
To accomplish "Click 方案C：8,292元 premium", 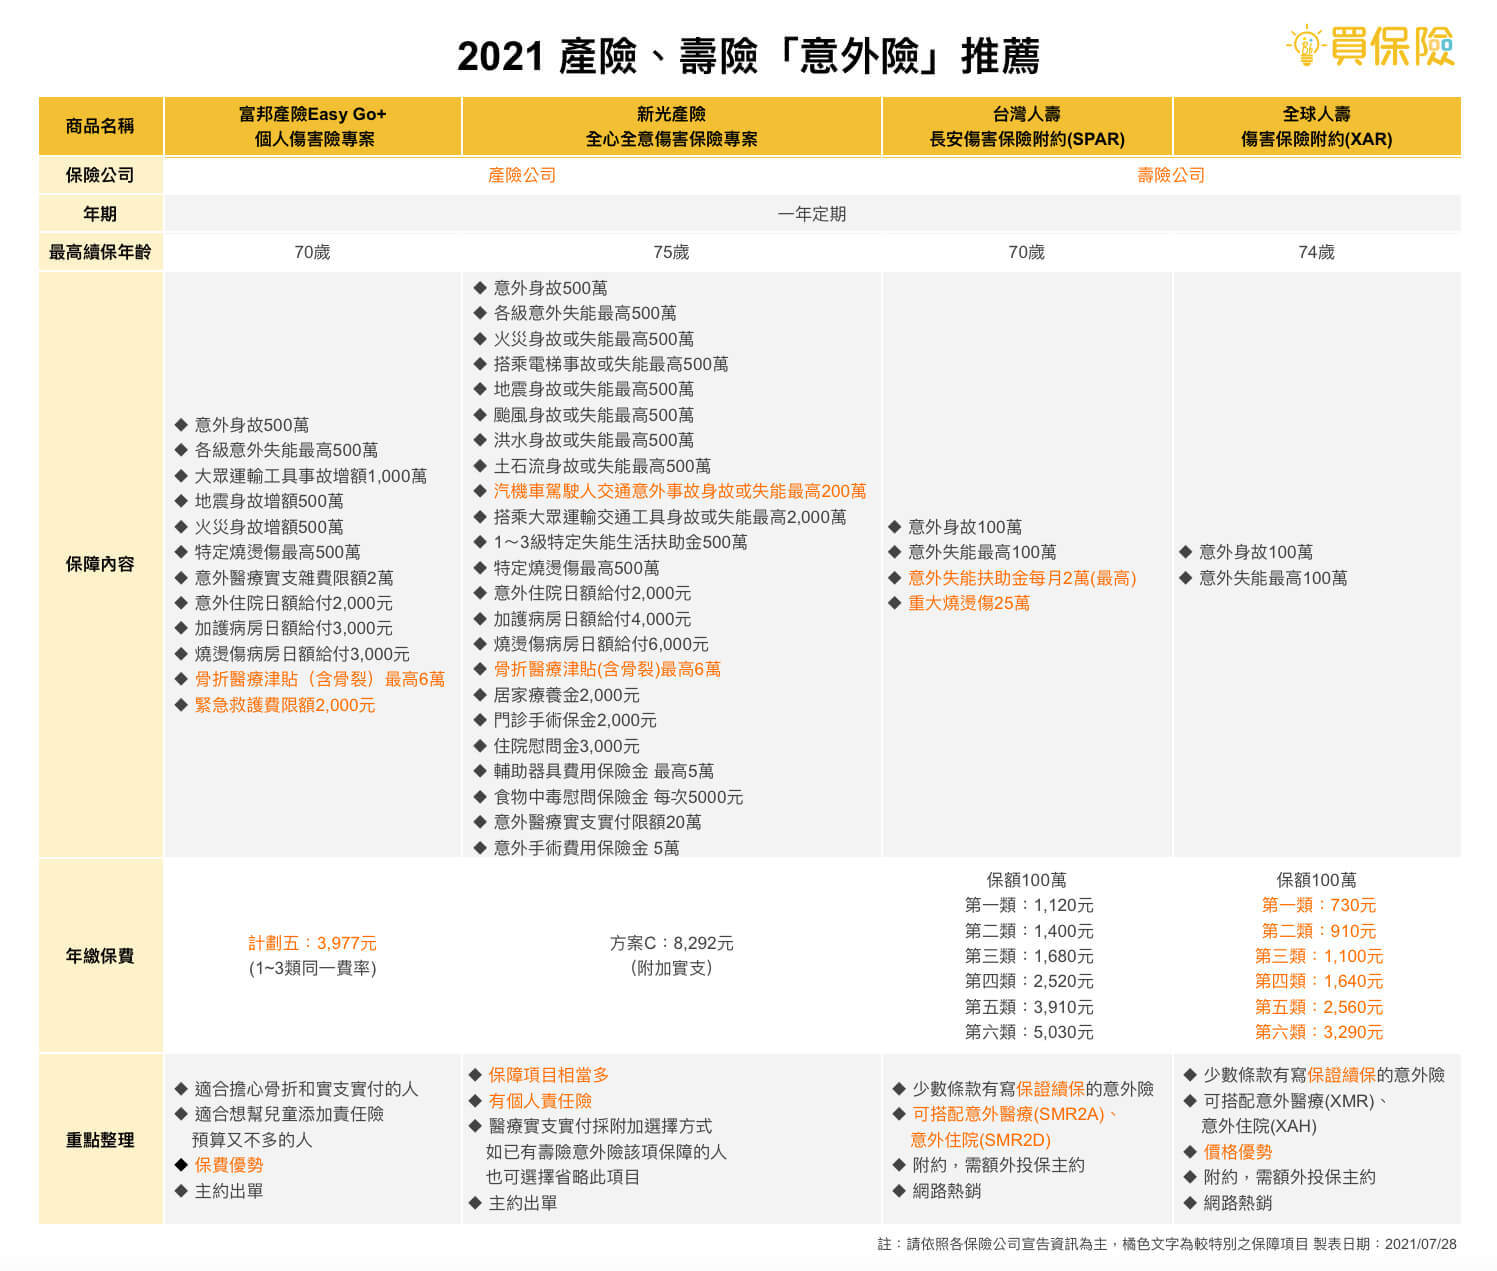I will (x=672, y=943).
